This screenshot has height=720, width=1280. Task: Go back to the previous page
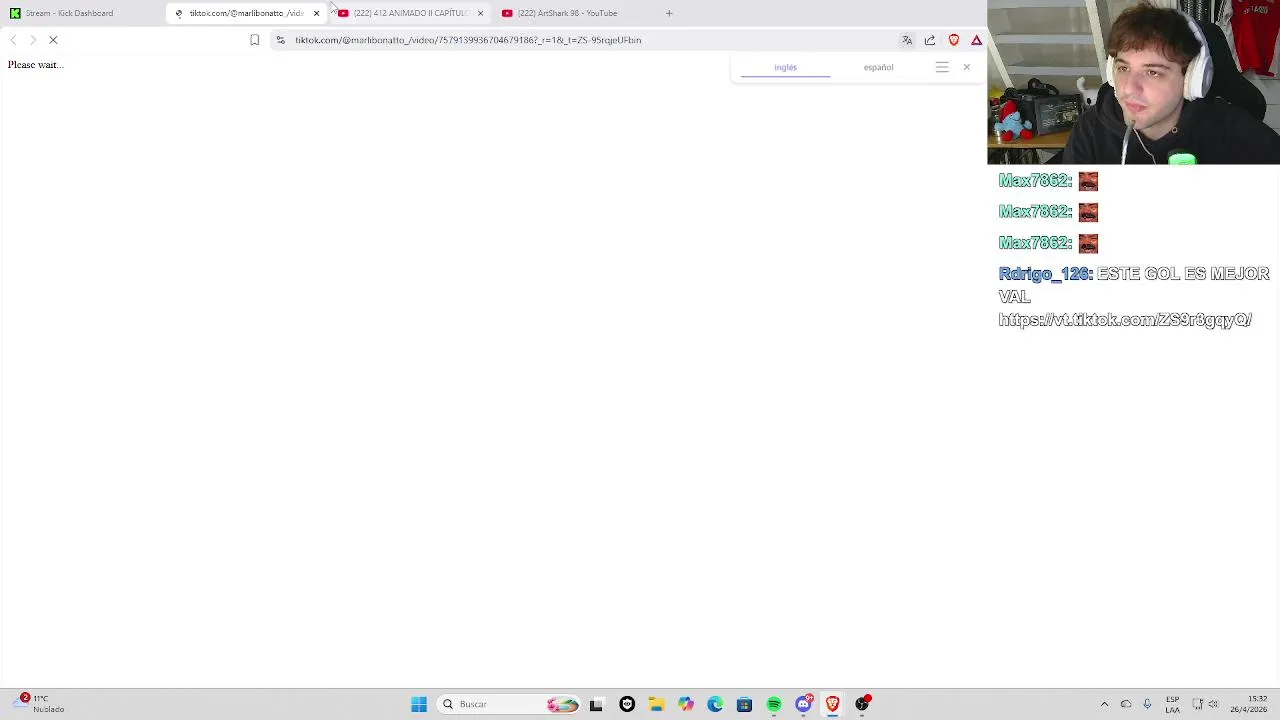13,40
